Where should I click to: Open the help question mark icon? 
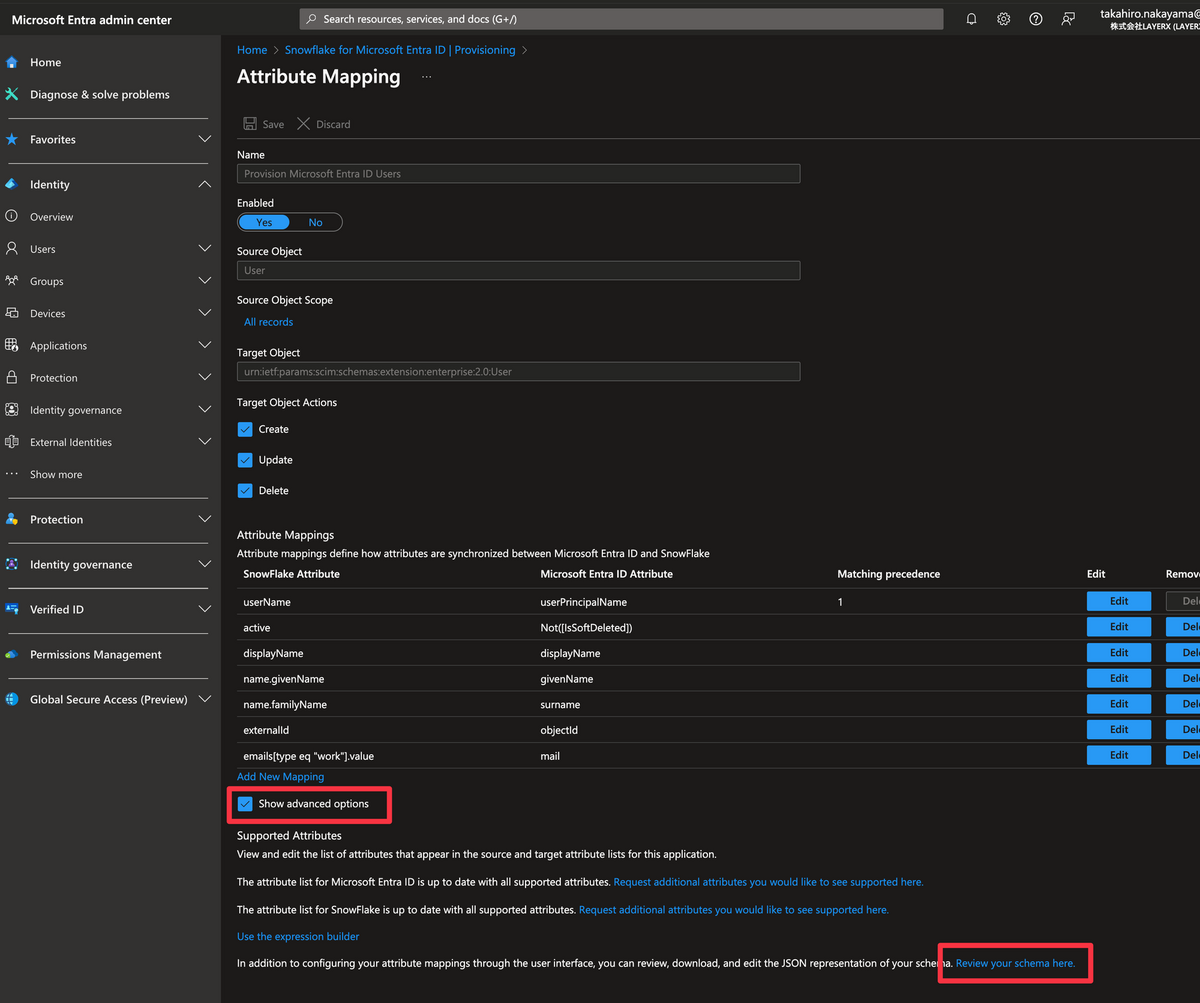pyautogui.click(x=1036, y=19)
